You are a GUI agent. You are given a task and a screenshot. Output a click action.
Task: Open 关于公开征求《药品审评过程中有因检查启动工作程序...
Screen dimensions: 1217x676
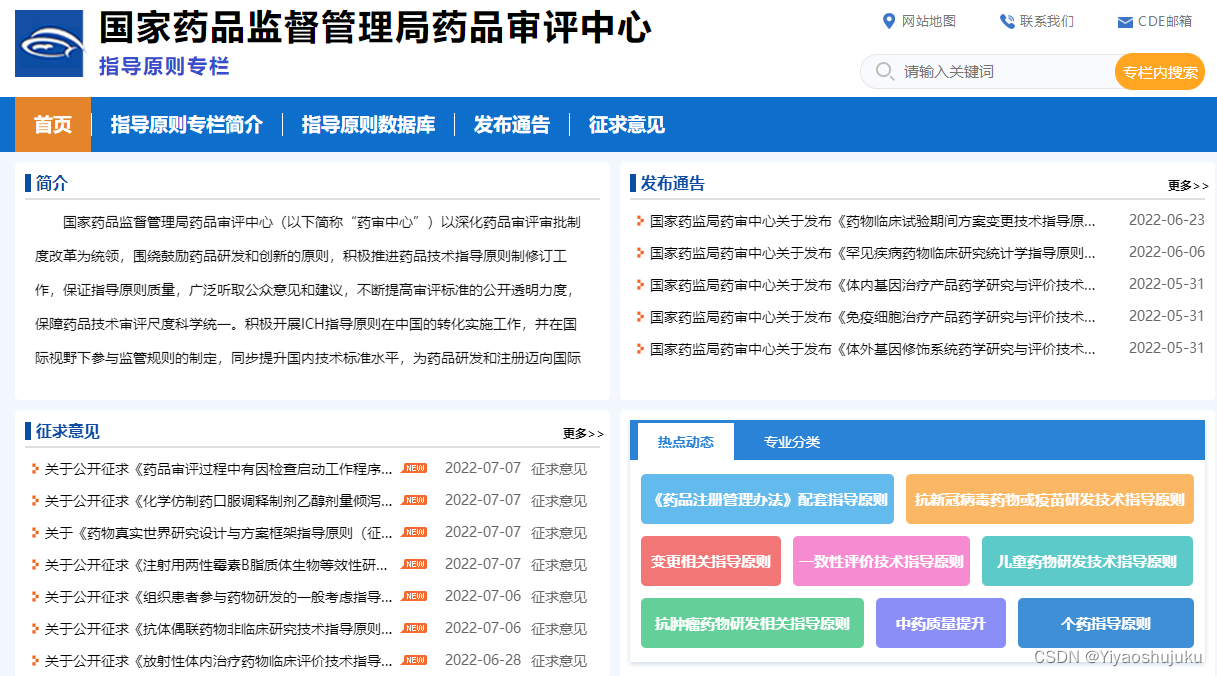tap(219, 469)
